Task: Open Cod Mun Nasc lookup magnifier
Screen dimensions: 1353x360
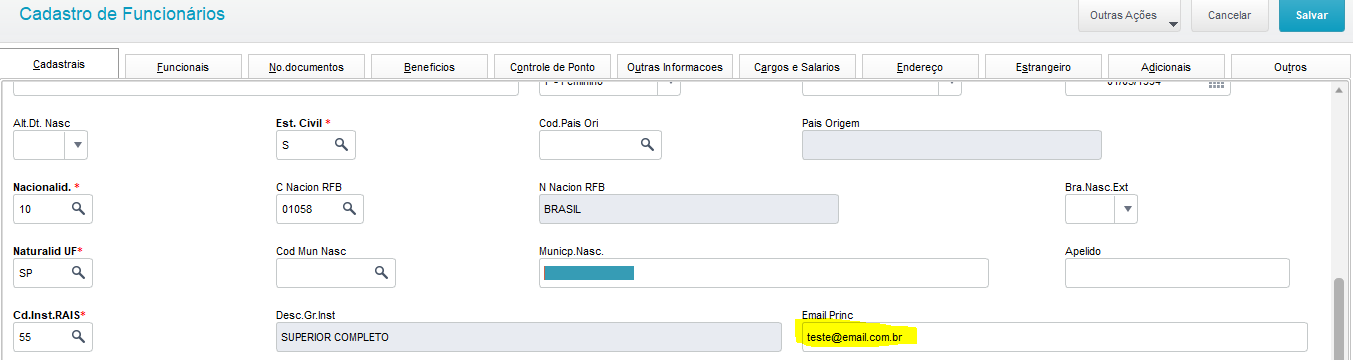Action: 380,272
